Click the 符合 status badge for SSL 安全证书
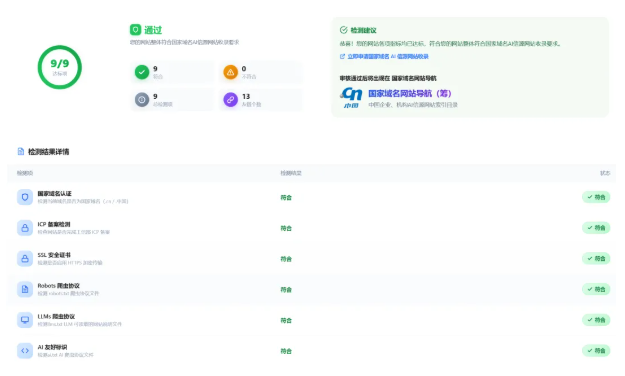The height and width of the screenshot is (376, 625). [596, 258]
